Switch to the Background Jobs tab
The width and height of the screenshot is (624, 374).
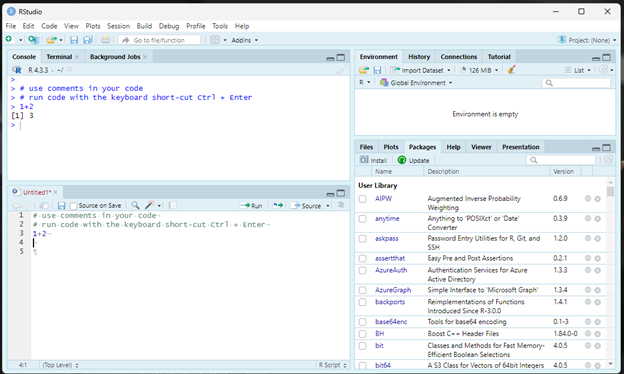coord(115,57)
